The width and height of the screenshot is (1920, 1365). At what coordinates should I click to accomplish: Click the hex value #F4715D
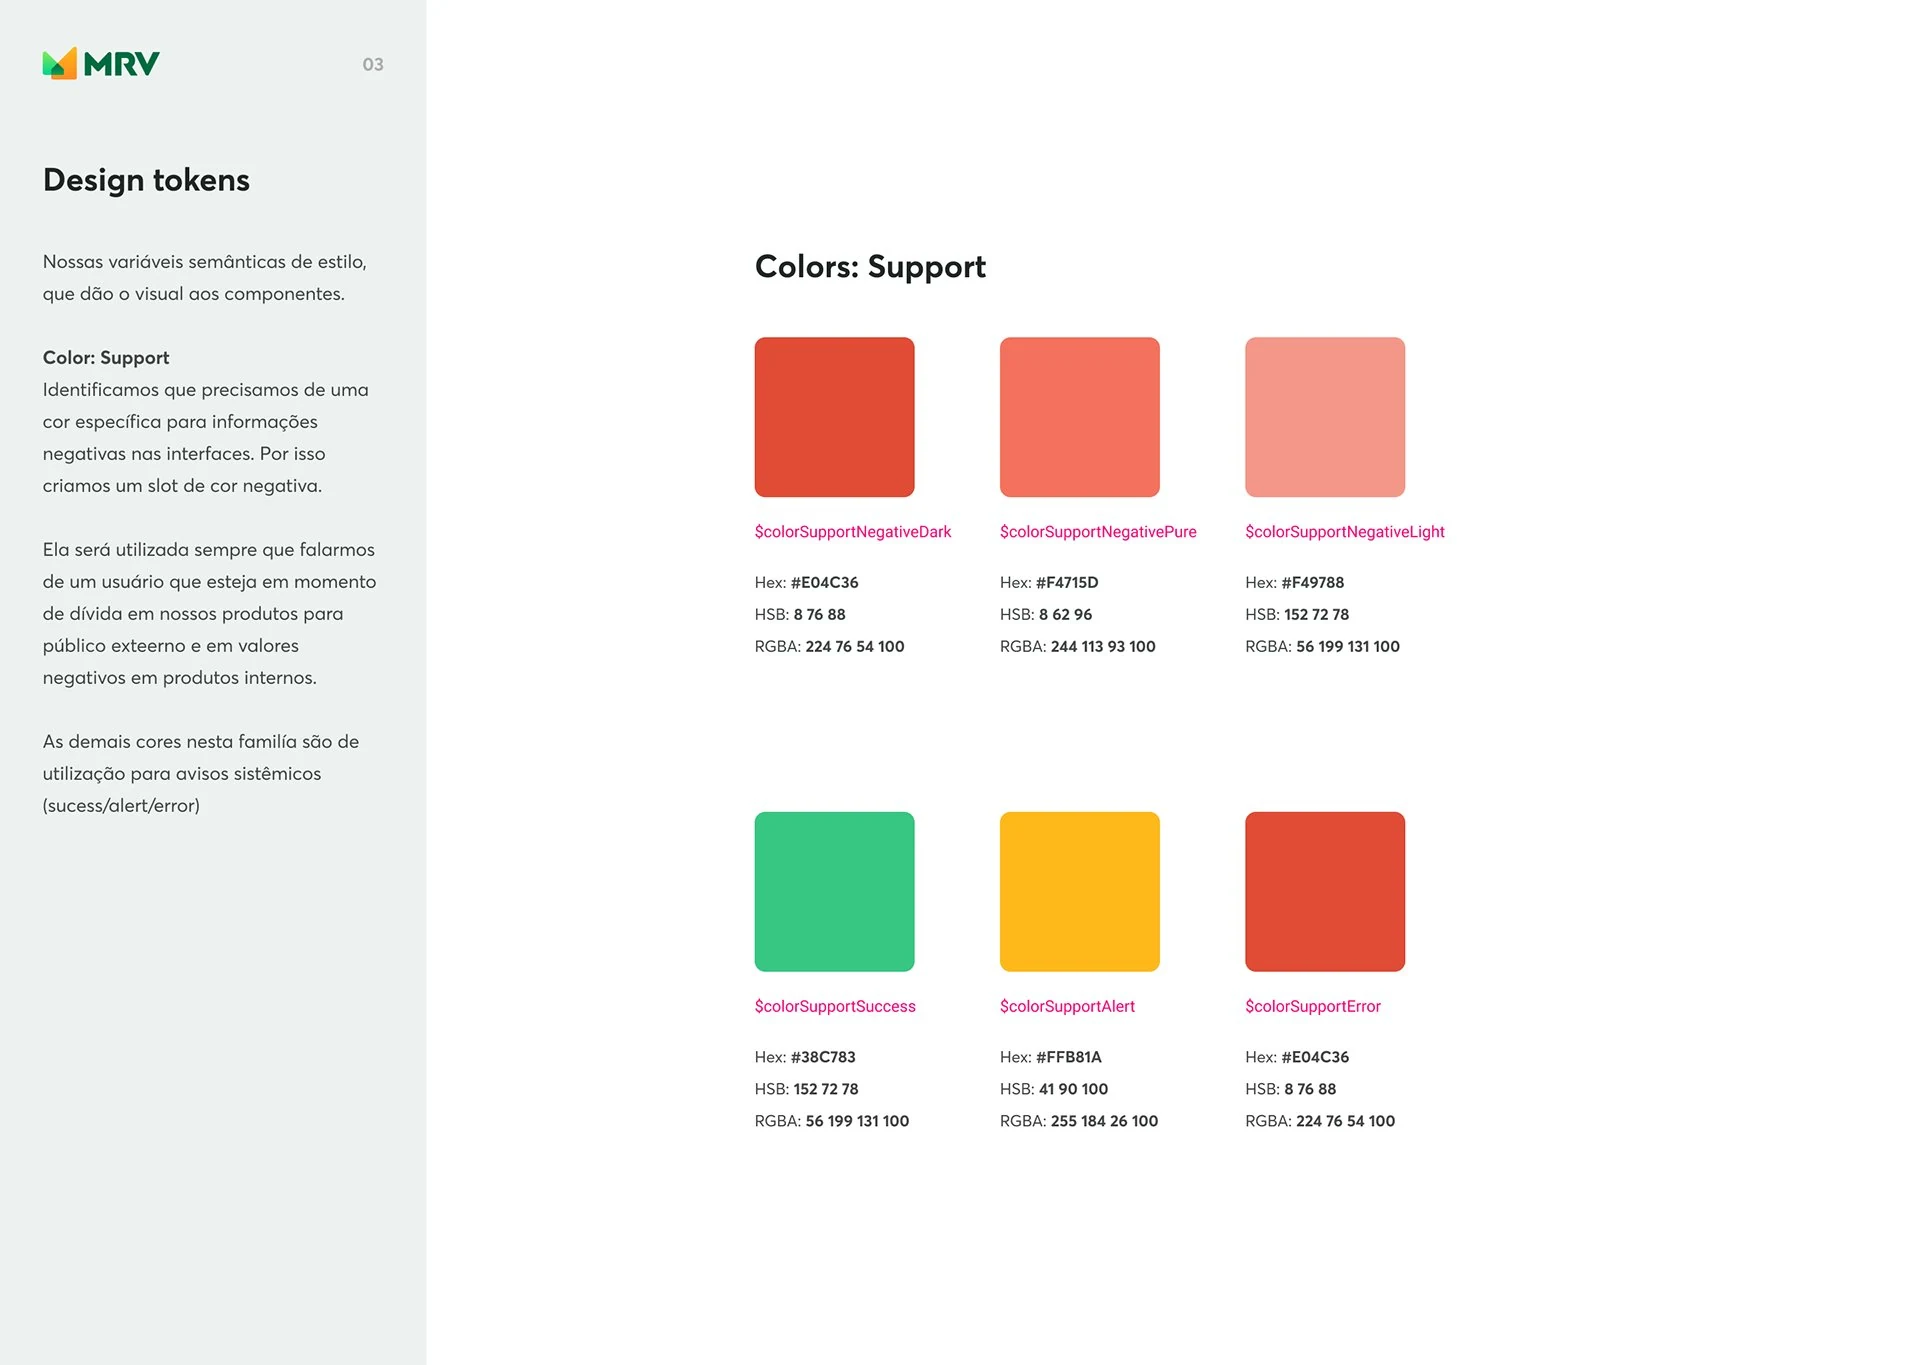(1067, 582)
